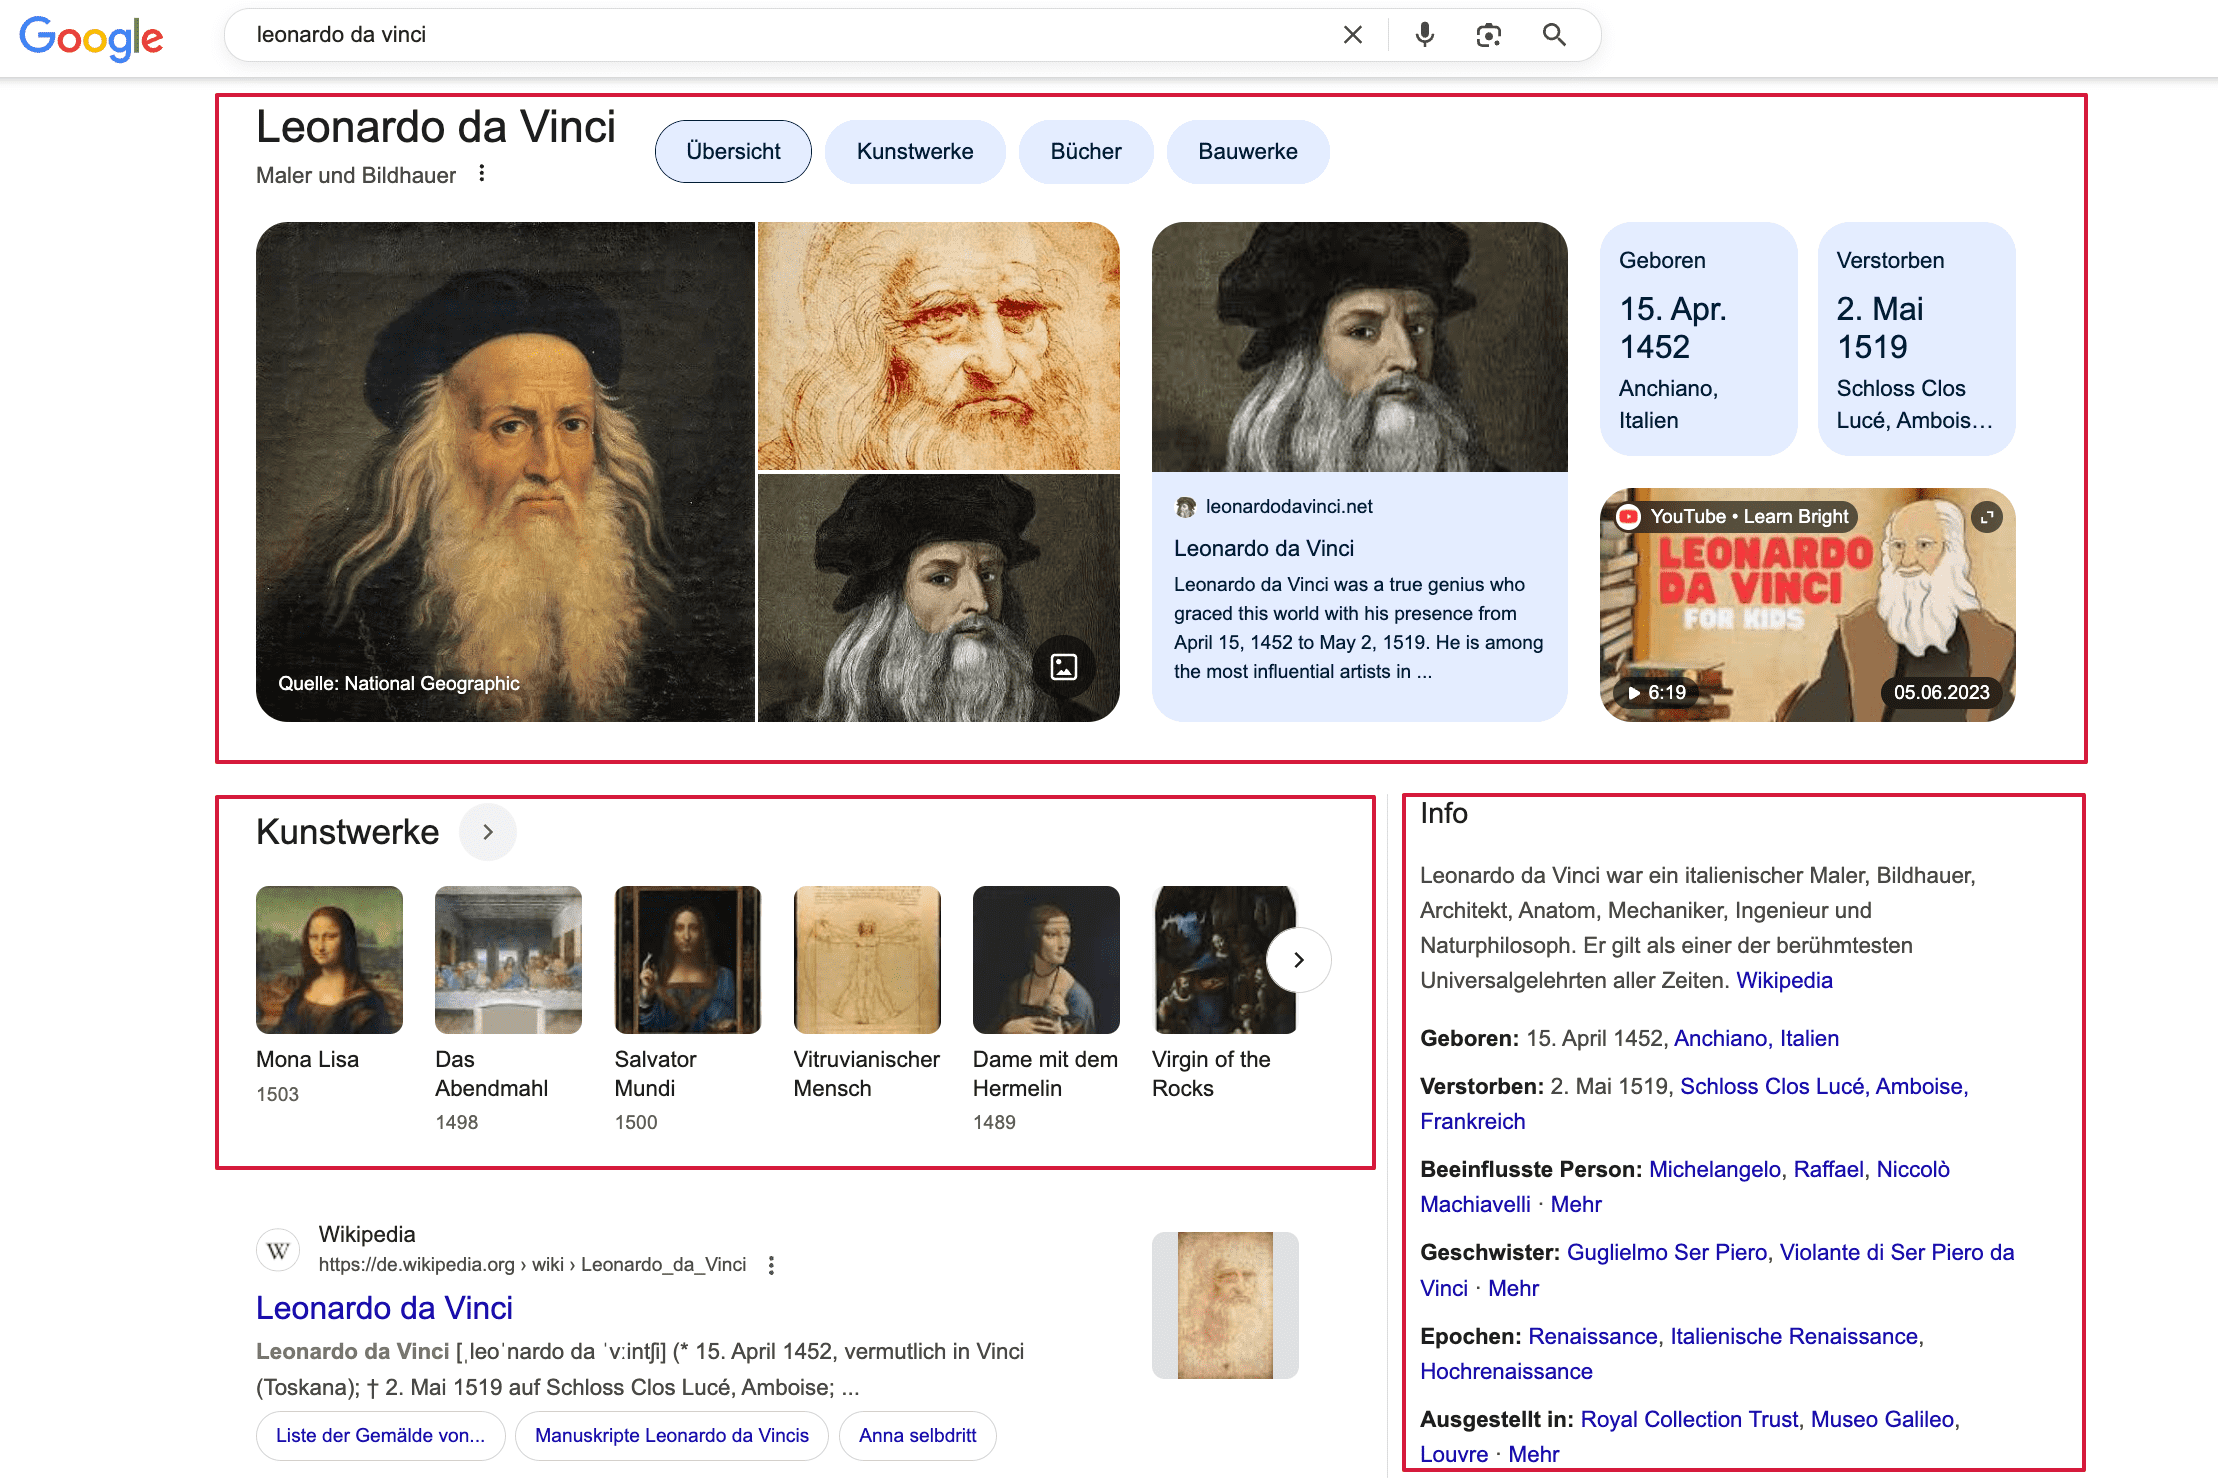The height and width of the screenshot is (1478, 2218).
Task: Open Museo Galileo link
Action: 1882,1420
